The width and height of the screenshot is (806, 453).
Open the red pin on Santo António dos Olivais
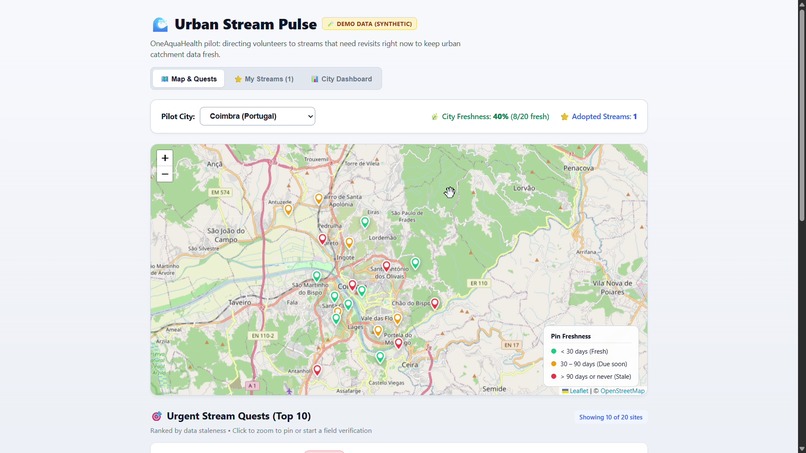[x=387, y=266]
